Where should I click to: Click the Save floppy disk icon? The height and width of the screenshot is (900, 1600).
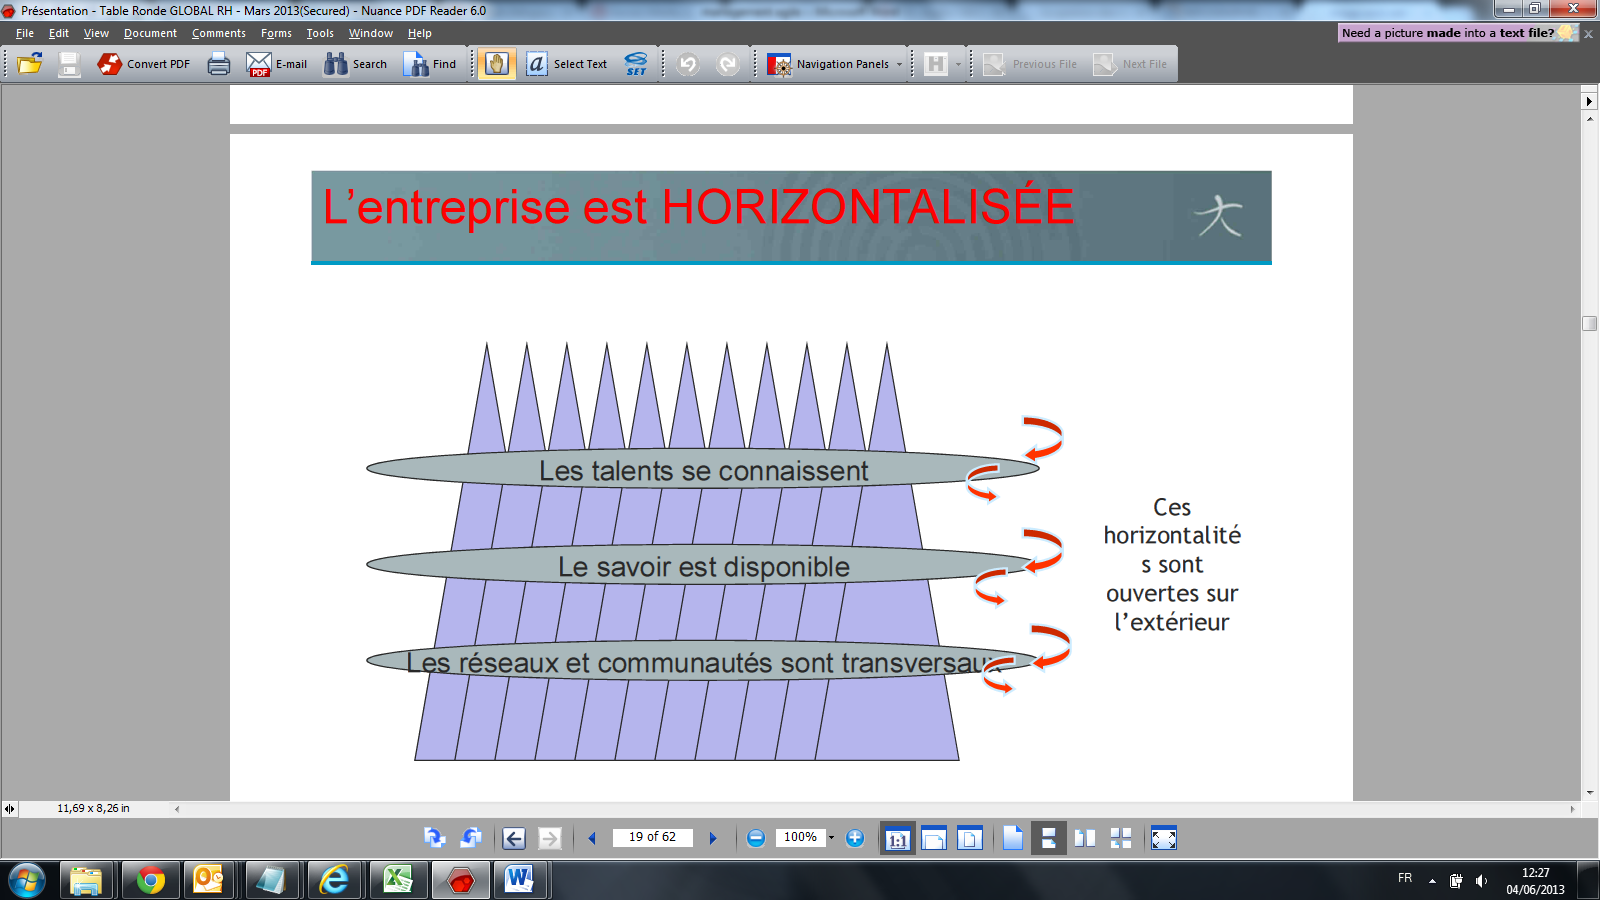pyautogui.click(x=69, y=64)
